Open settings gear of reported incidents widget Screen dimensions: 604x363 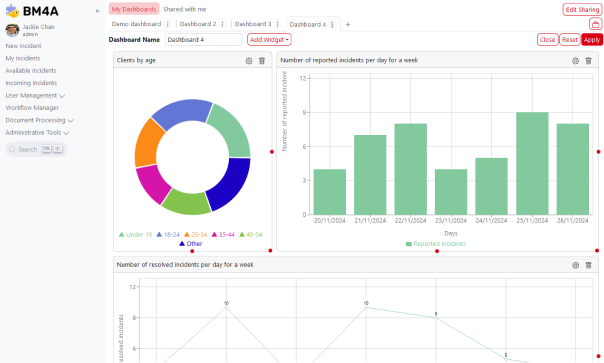point(575,60)
